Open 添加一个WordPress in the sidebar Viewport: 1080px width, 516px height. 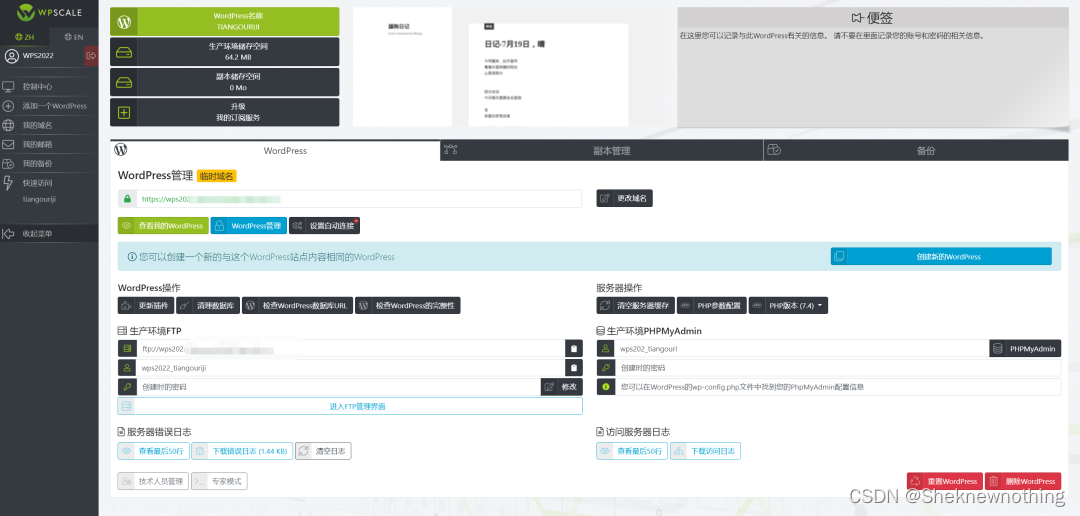(49, 106)
